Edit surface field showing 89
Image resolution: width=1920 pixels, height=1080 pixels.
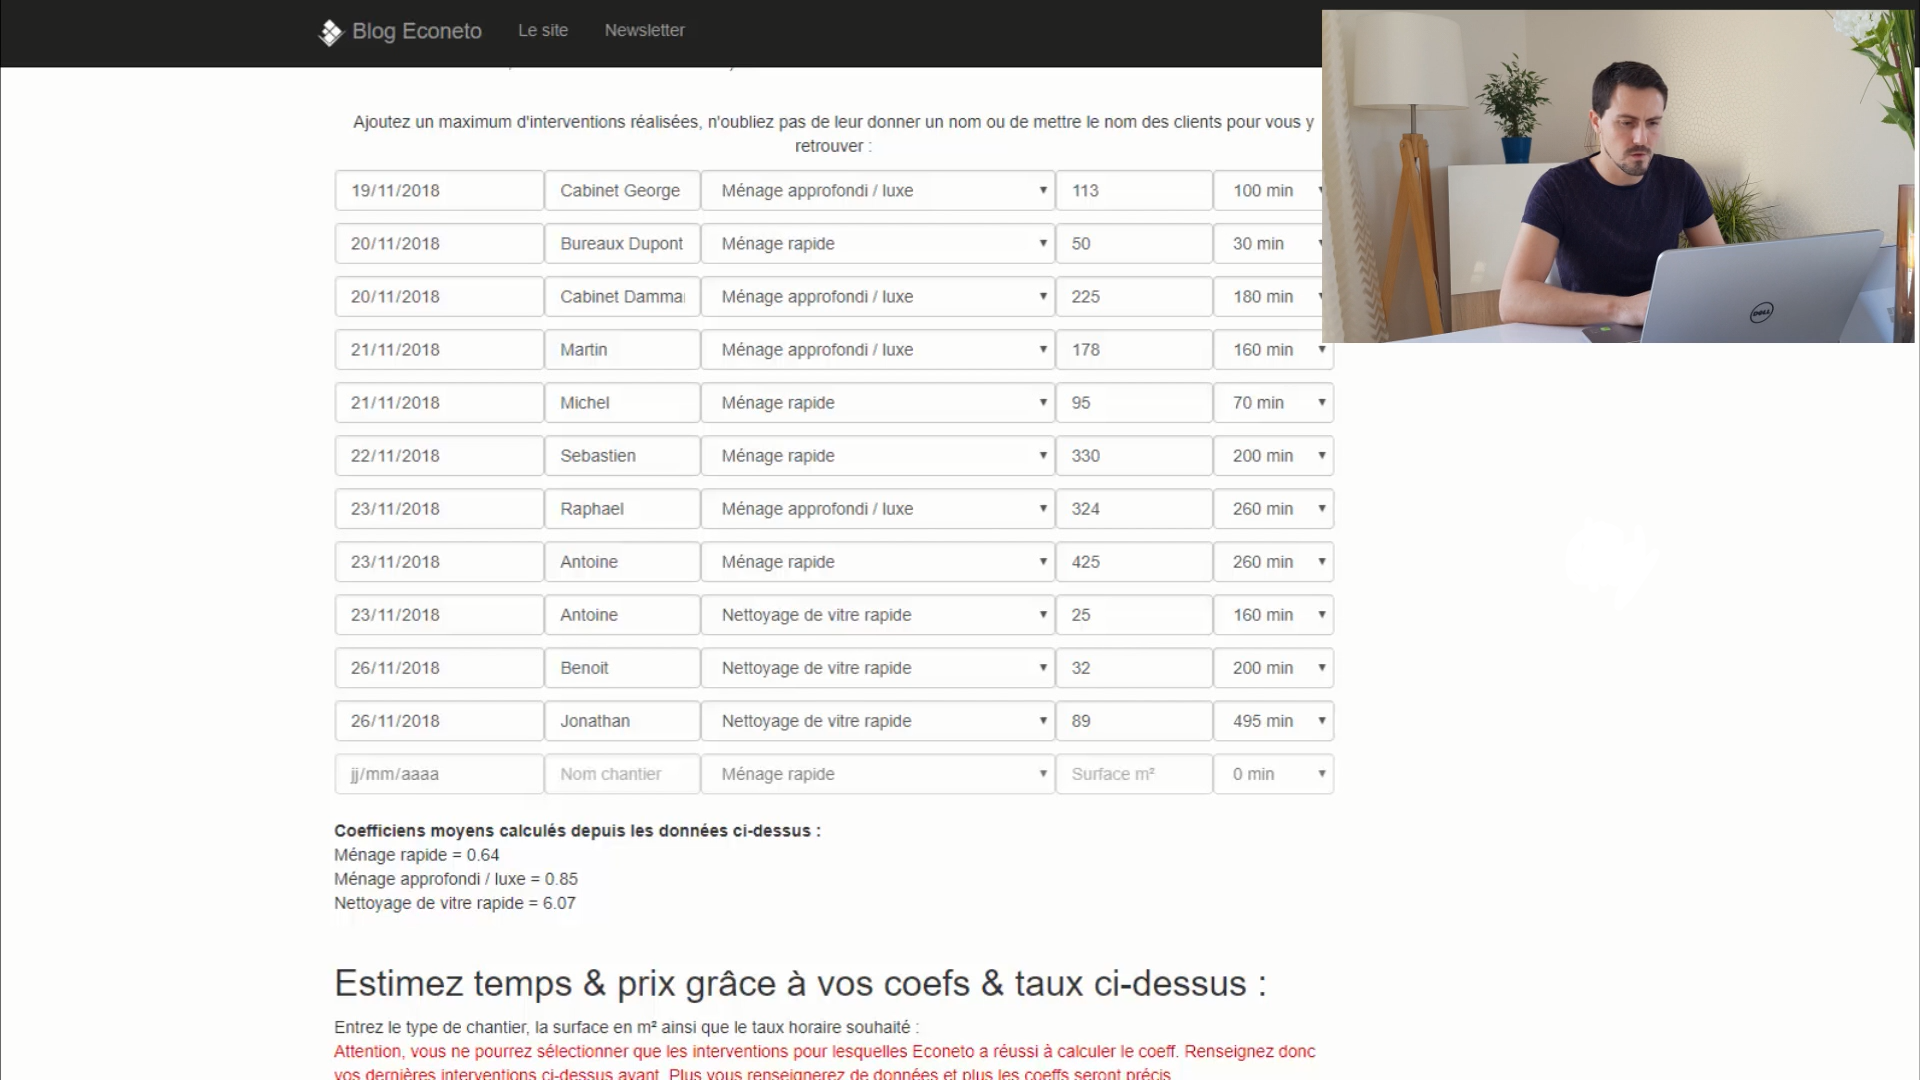pyautogui.click(x=1134, y=720)
